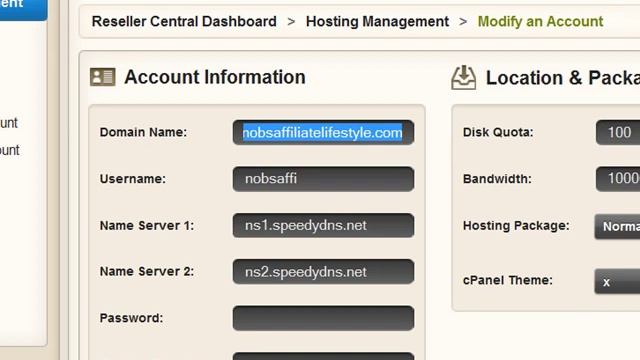Click the cPanel Theme label
This screenshot has height=360, width=640.
pyautogui.click(x=508, y=280)
